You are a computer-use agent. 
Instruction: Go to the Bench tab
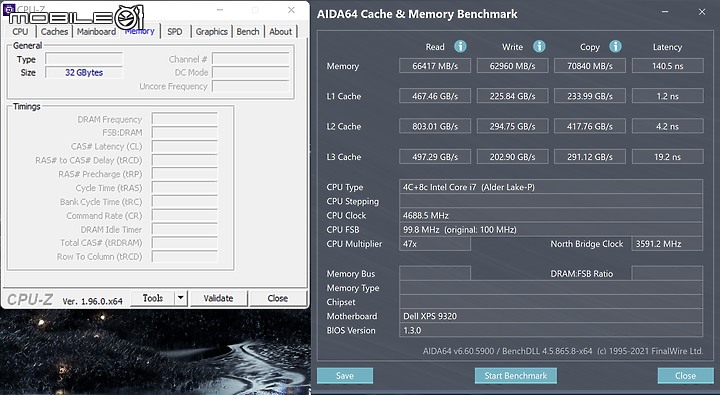tap(248, 32)
